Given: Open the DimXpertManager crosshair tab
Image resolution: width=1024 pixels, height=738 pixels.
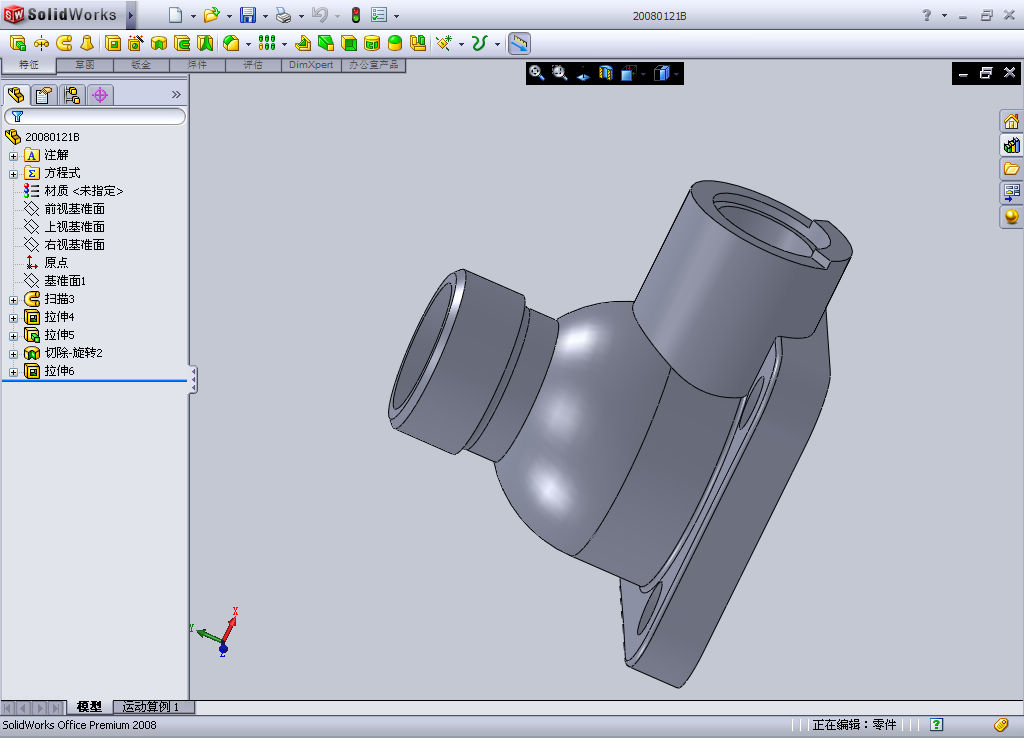Looking at the screenshot, I should [x=100, y=95].
